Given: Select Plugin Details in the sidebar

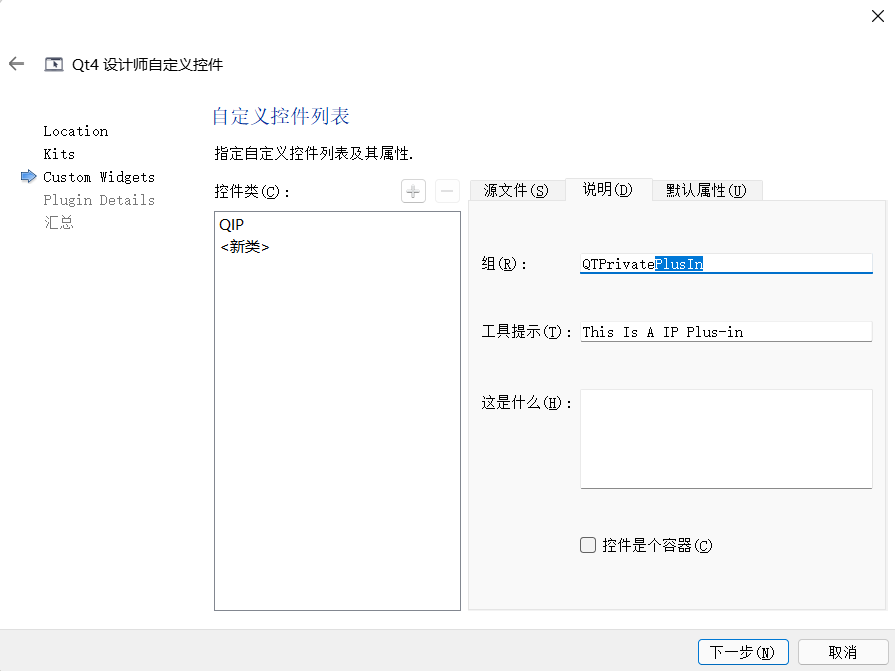Looking at the screenshot, I should coord(99,200).
